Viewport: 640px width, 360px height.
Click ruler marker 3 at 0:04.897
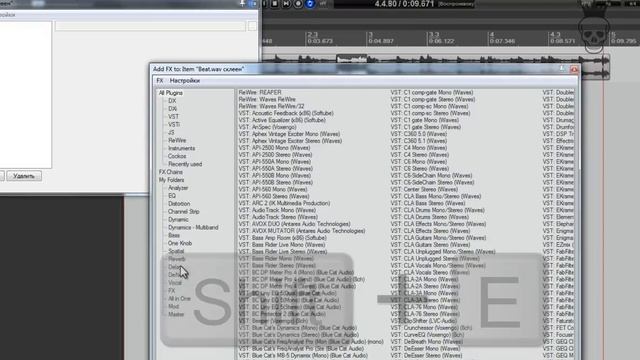381,38
